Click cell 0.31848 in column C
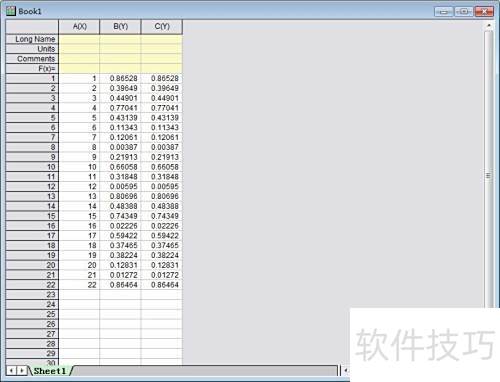Screen dimensions: 500x382 [x=162, y=177]
